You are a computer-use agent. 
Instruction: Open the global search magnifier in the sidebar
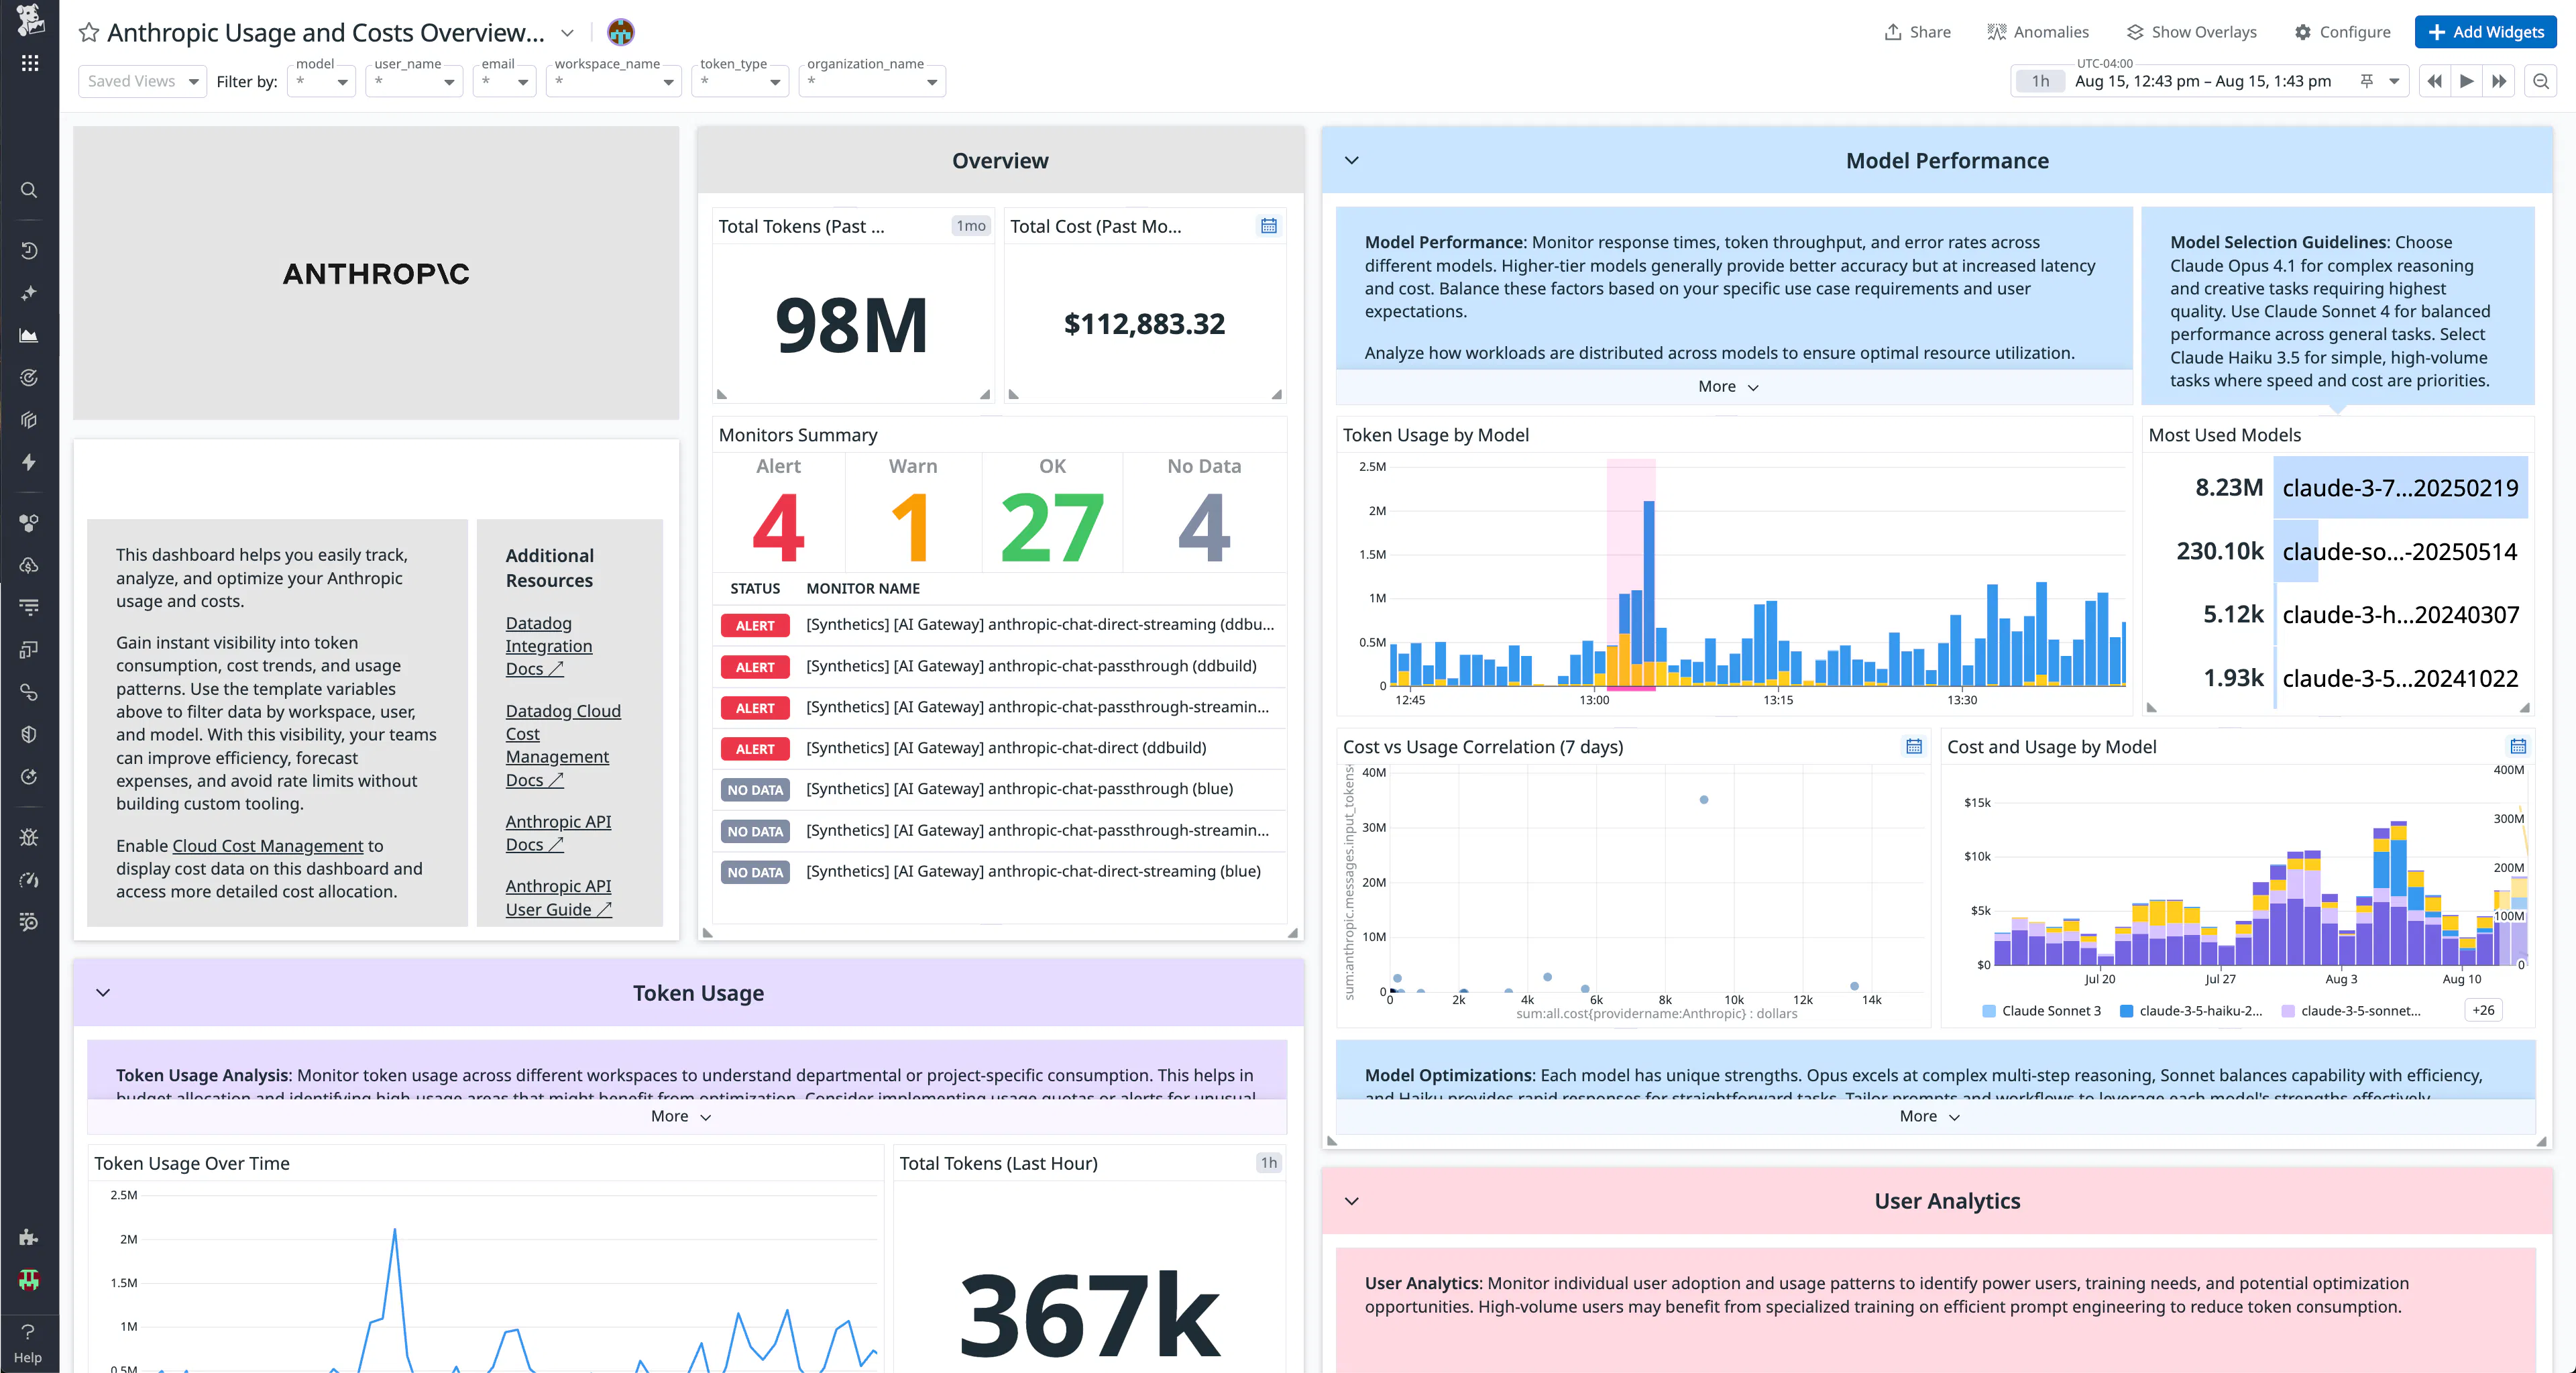(x=29, y=190)
